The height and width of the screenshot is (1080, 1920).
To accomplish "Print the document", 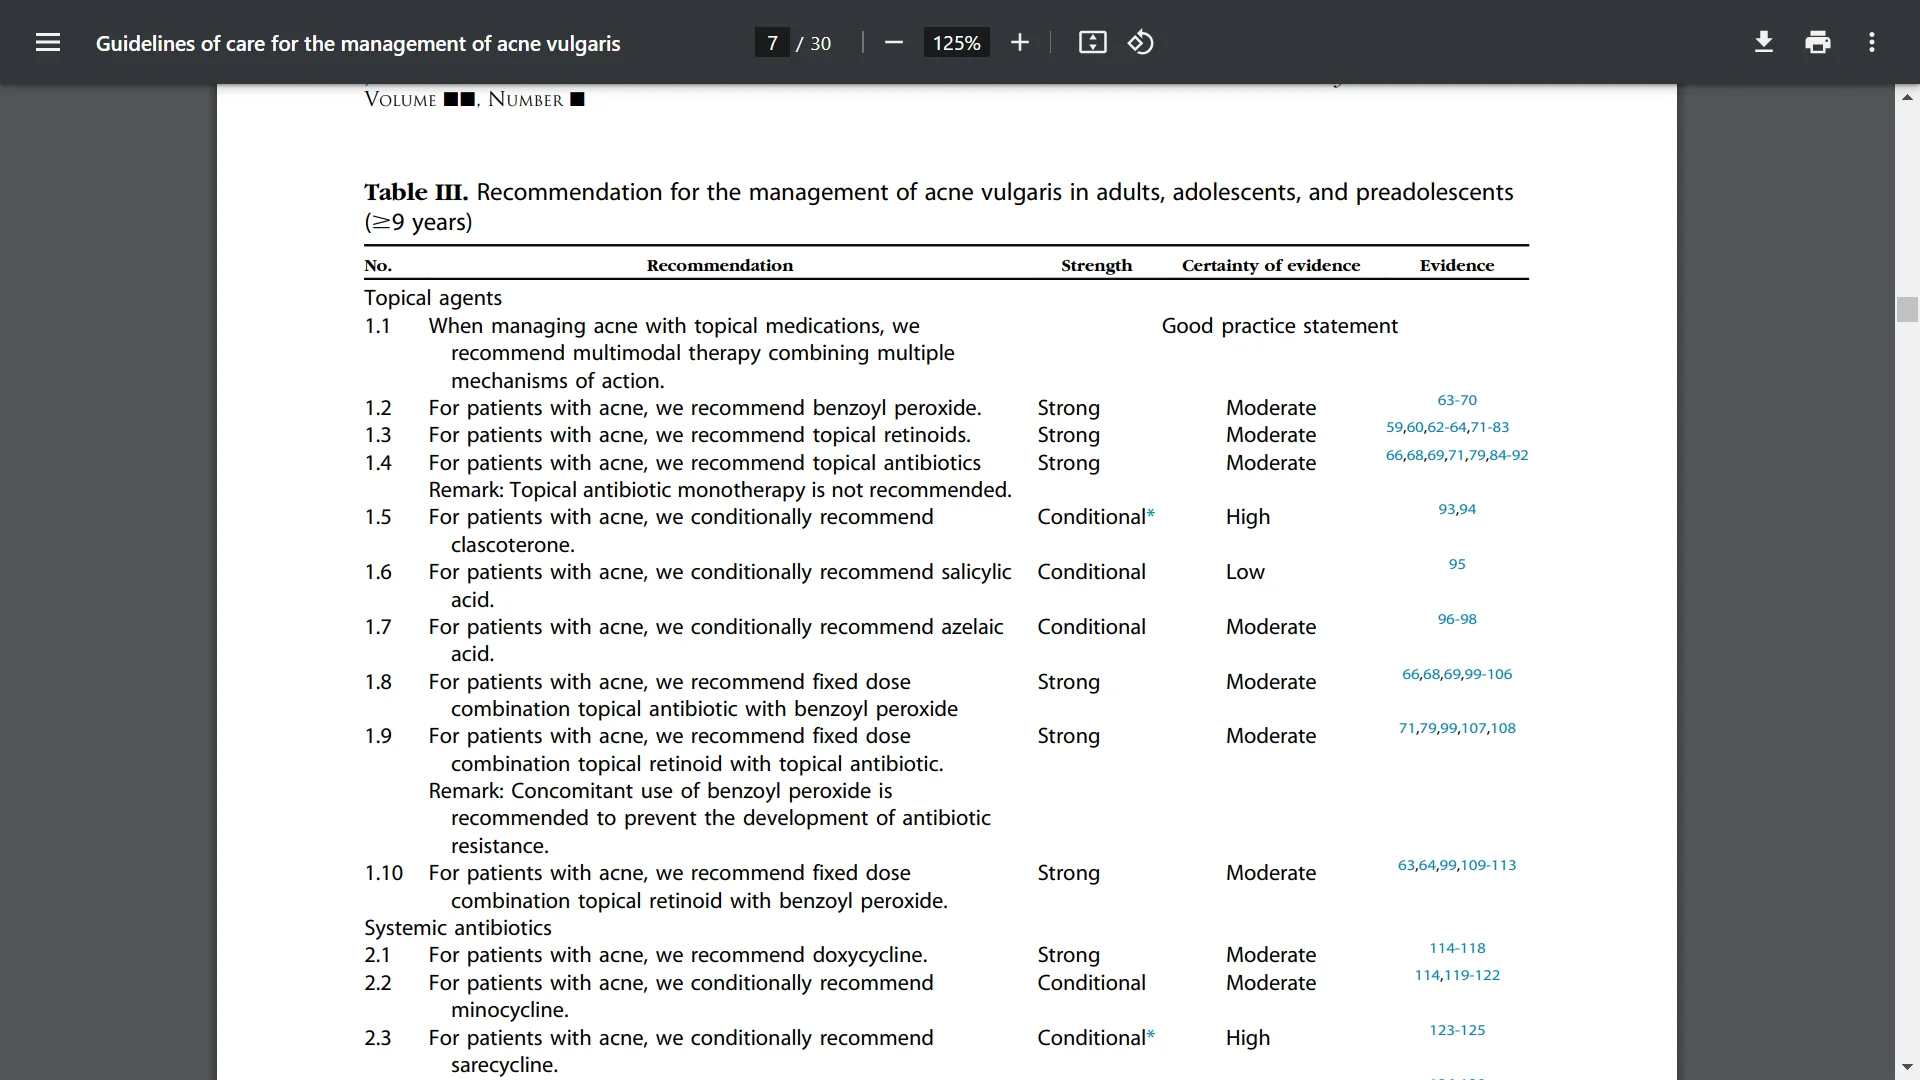I will coord(1818,42).
